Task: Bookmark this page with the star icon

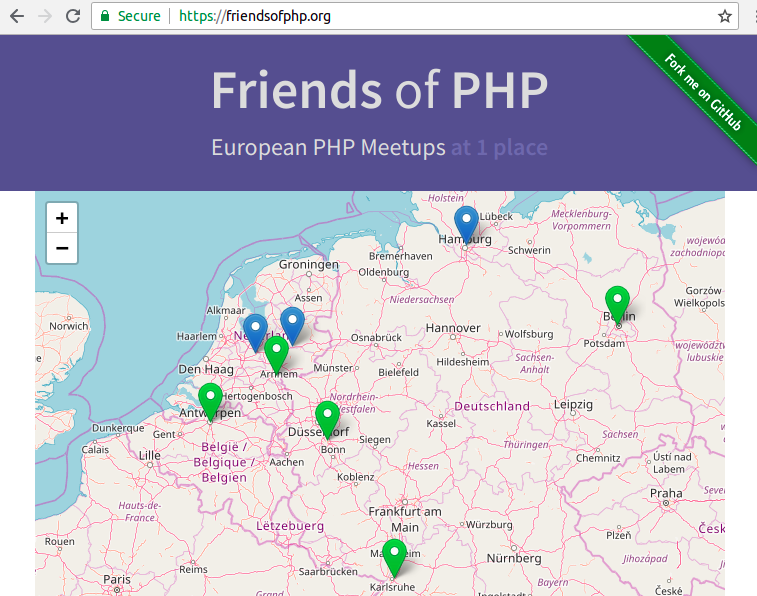Action: [725, 16]
